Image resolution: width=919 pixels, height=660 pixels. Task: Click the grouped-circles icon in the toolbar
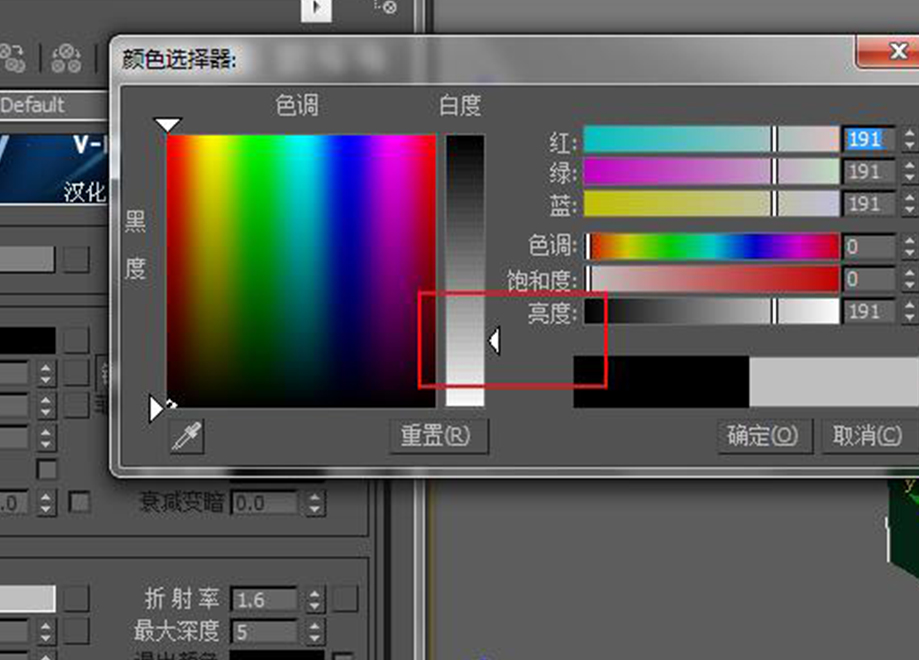point(66,57)
